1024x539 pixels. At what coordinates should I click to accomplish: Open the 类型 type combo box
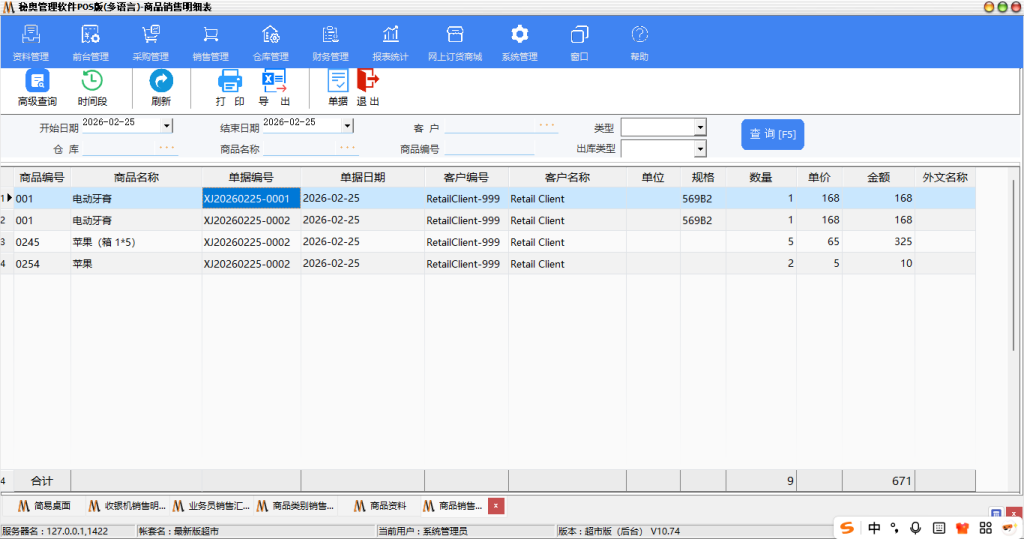pyautogui.click(x=700, y=127)
